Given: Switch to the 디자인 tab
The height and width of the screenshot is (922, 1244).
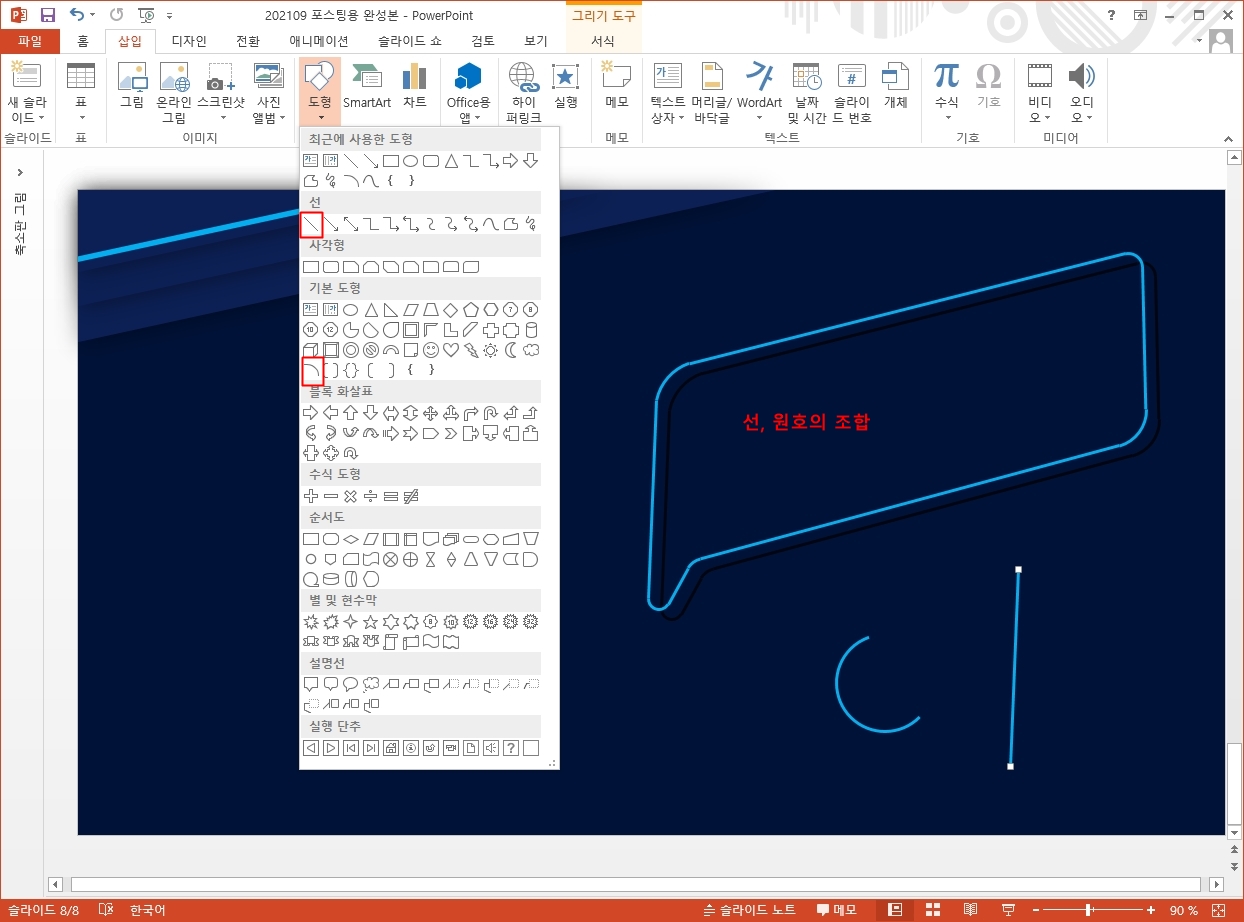Looking at the screenshot, I should coord(189,41).
